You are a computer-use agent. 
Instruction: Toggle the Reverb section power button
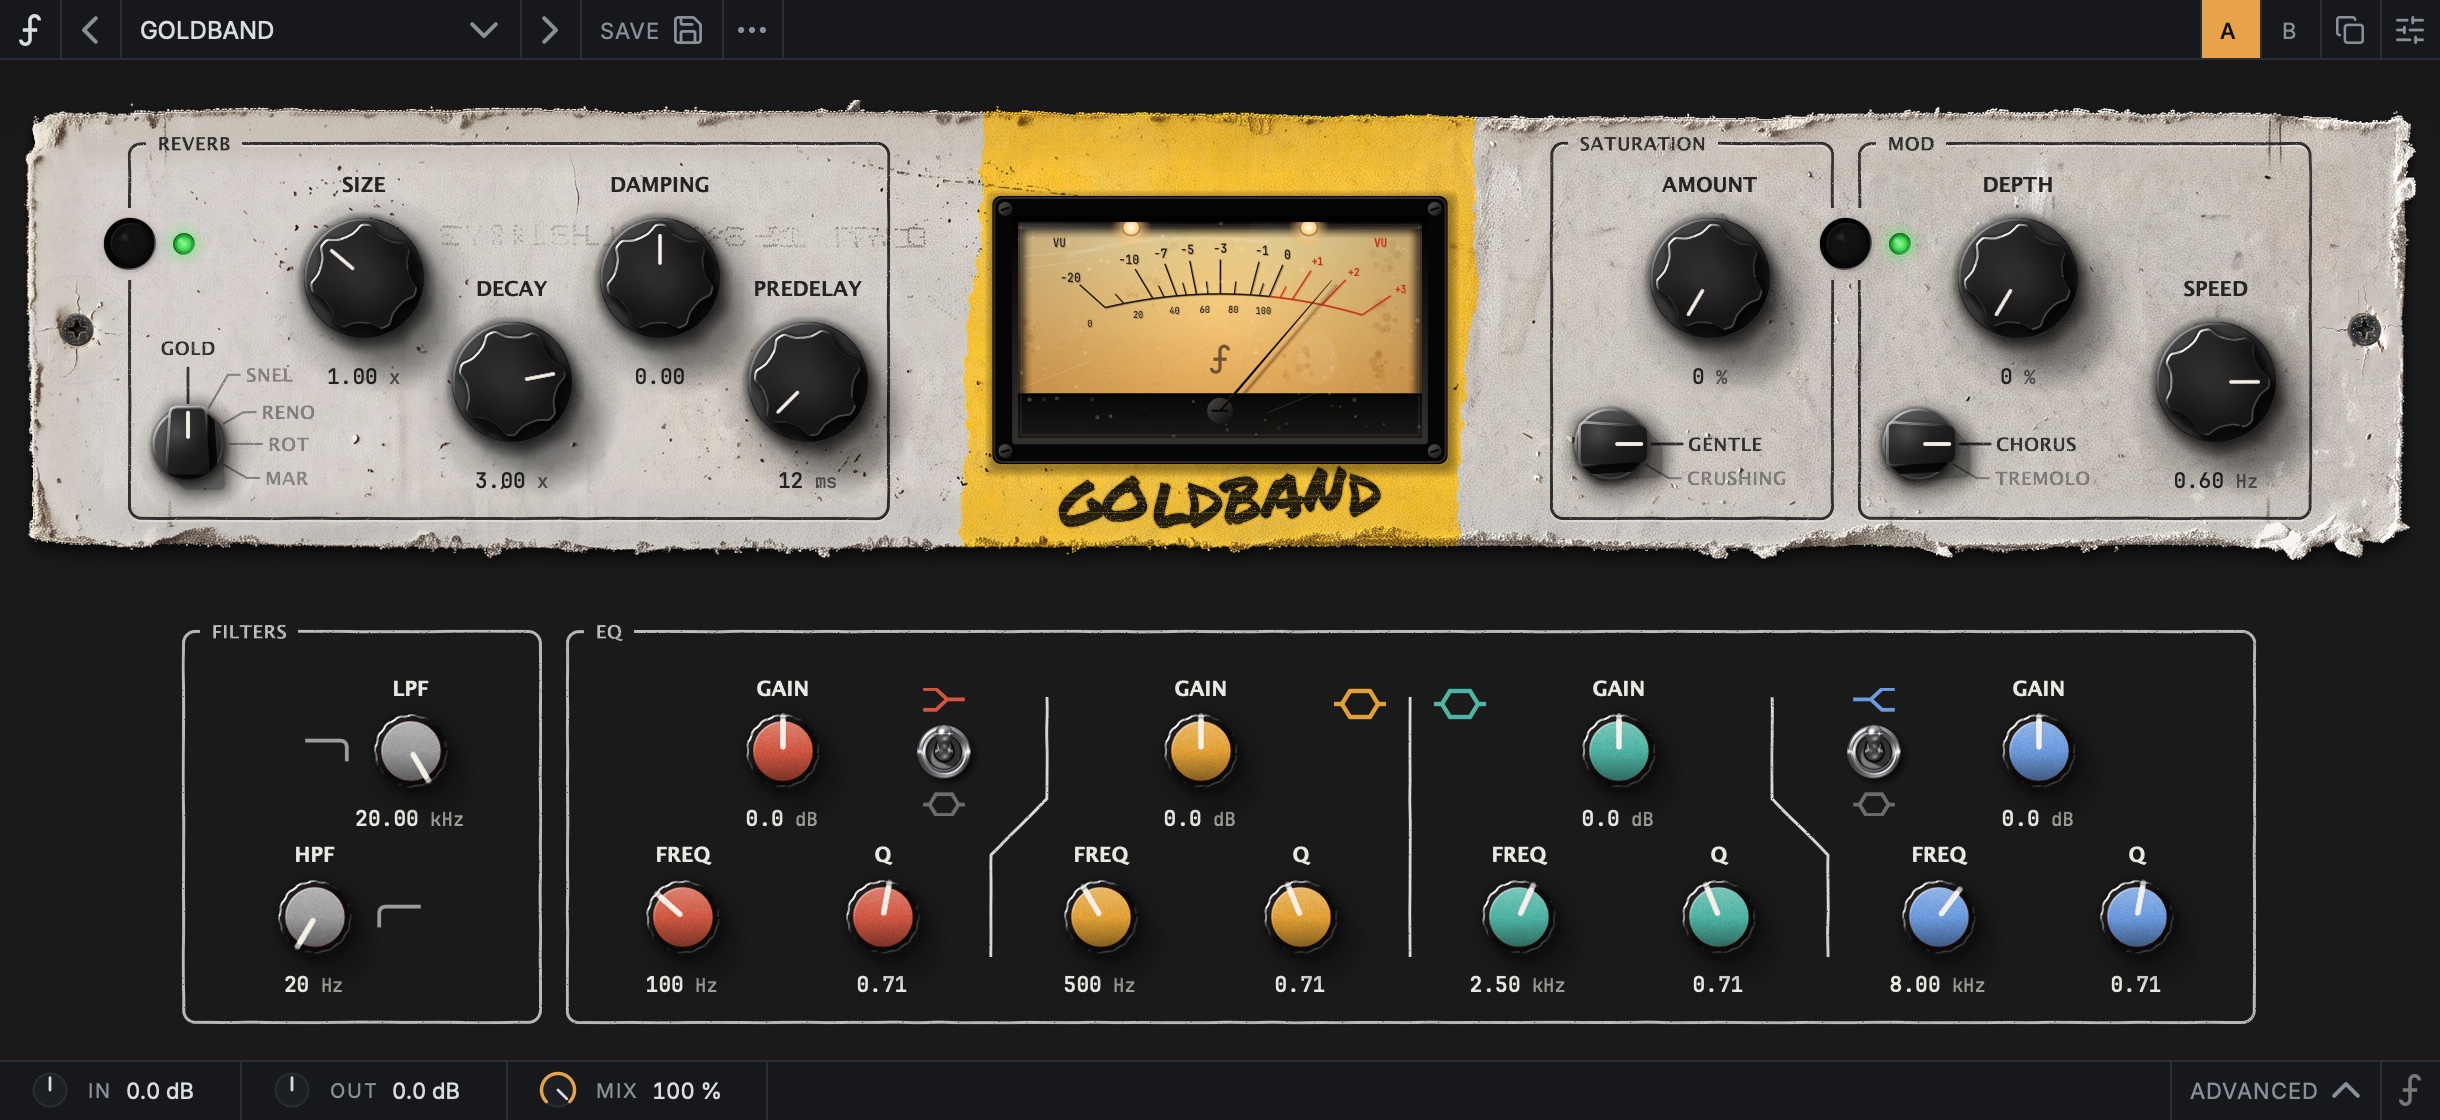[x=130, y=243]
